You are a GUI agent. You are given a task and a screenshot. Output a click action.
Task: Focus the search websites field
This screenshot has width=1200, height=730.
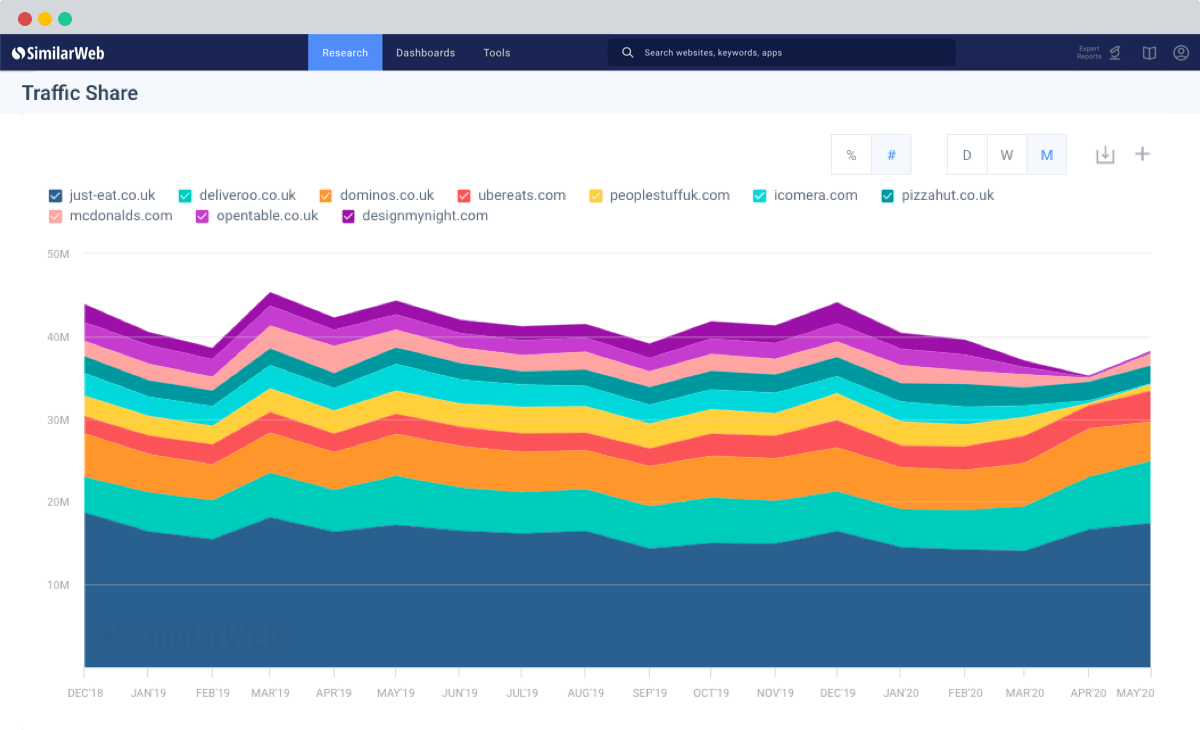pos(781,53)
